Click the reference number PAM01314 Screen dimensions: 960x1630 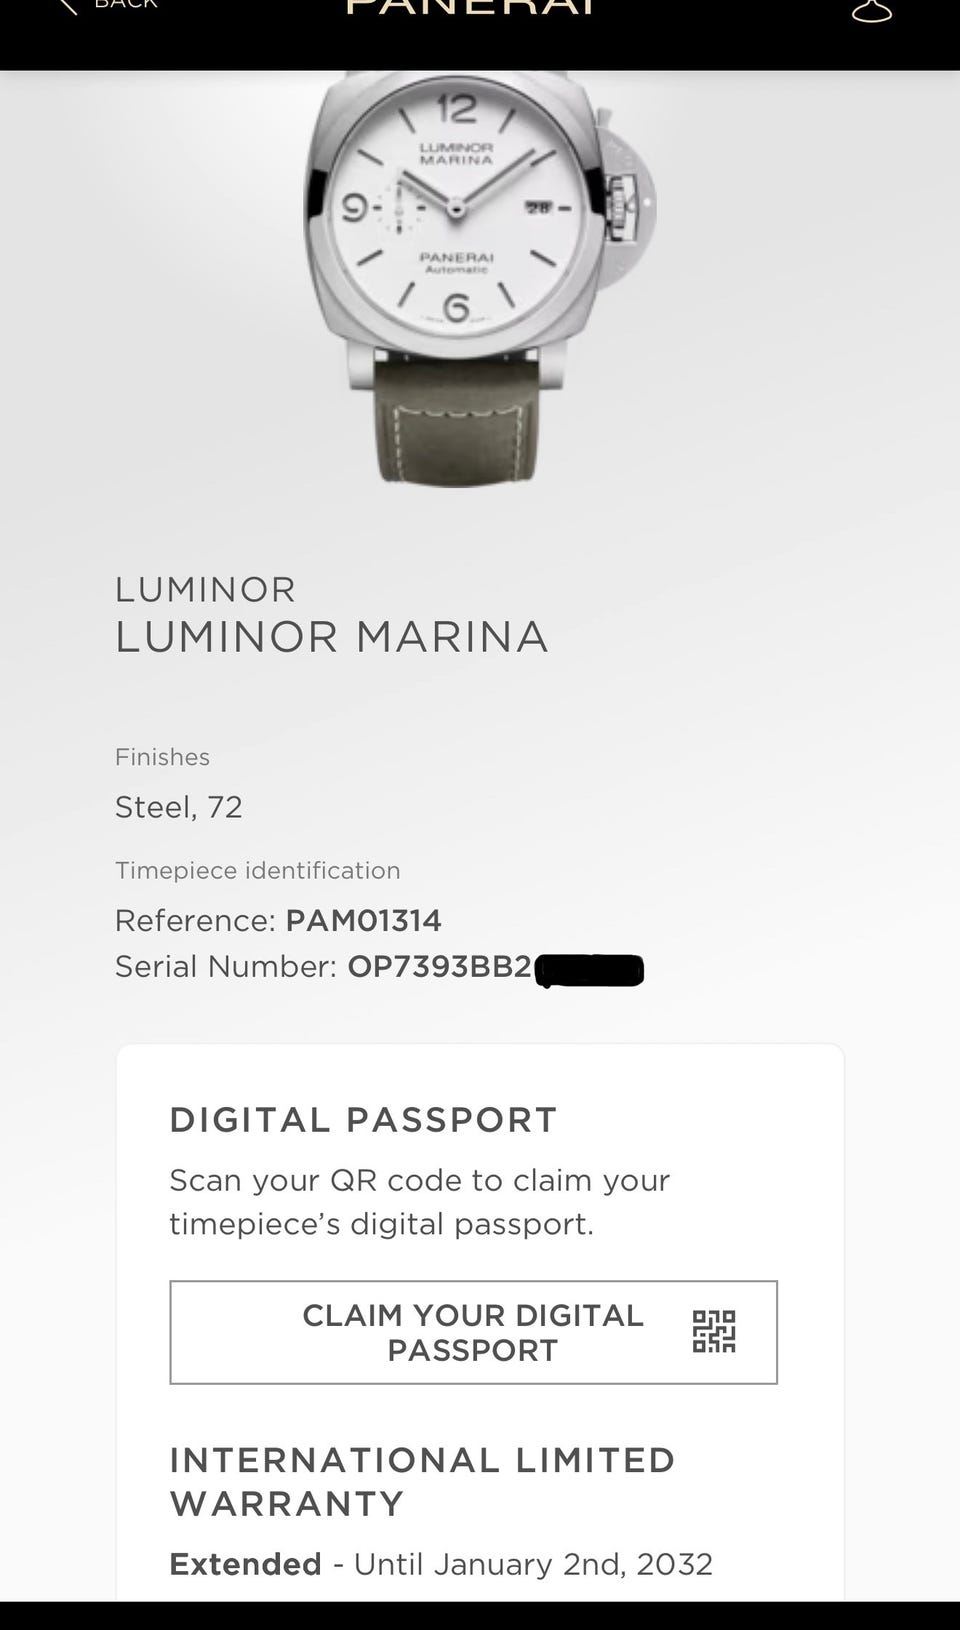(363, 920)
